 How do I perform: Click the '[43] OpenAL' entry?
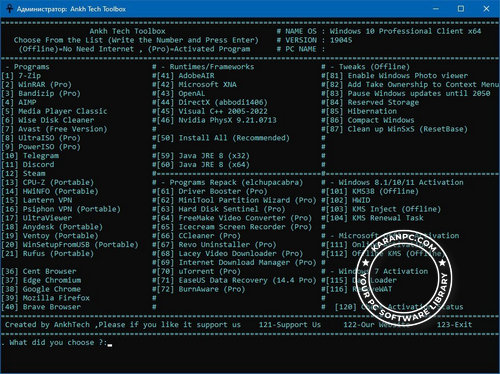tap(181, 94)
